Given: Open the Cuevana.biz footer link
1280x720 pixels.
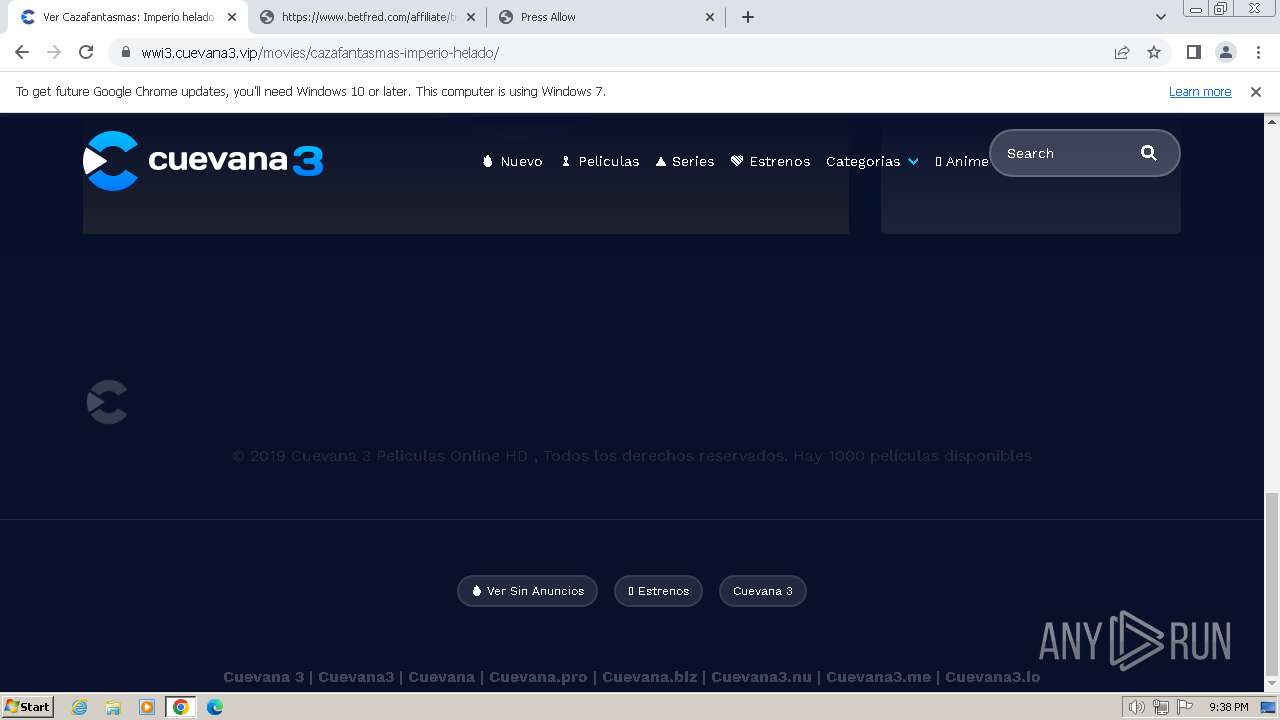Looking at the screenshot, I should point(650,677).
